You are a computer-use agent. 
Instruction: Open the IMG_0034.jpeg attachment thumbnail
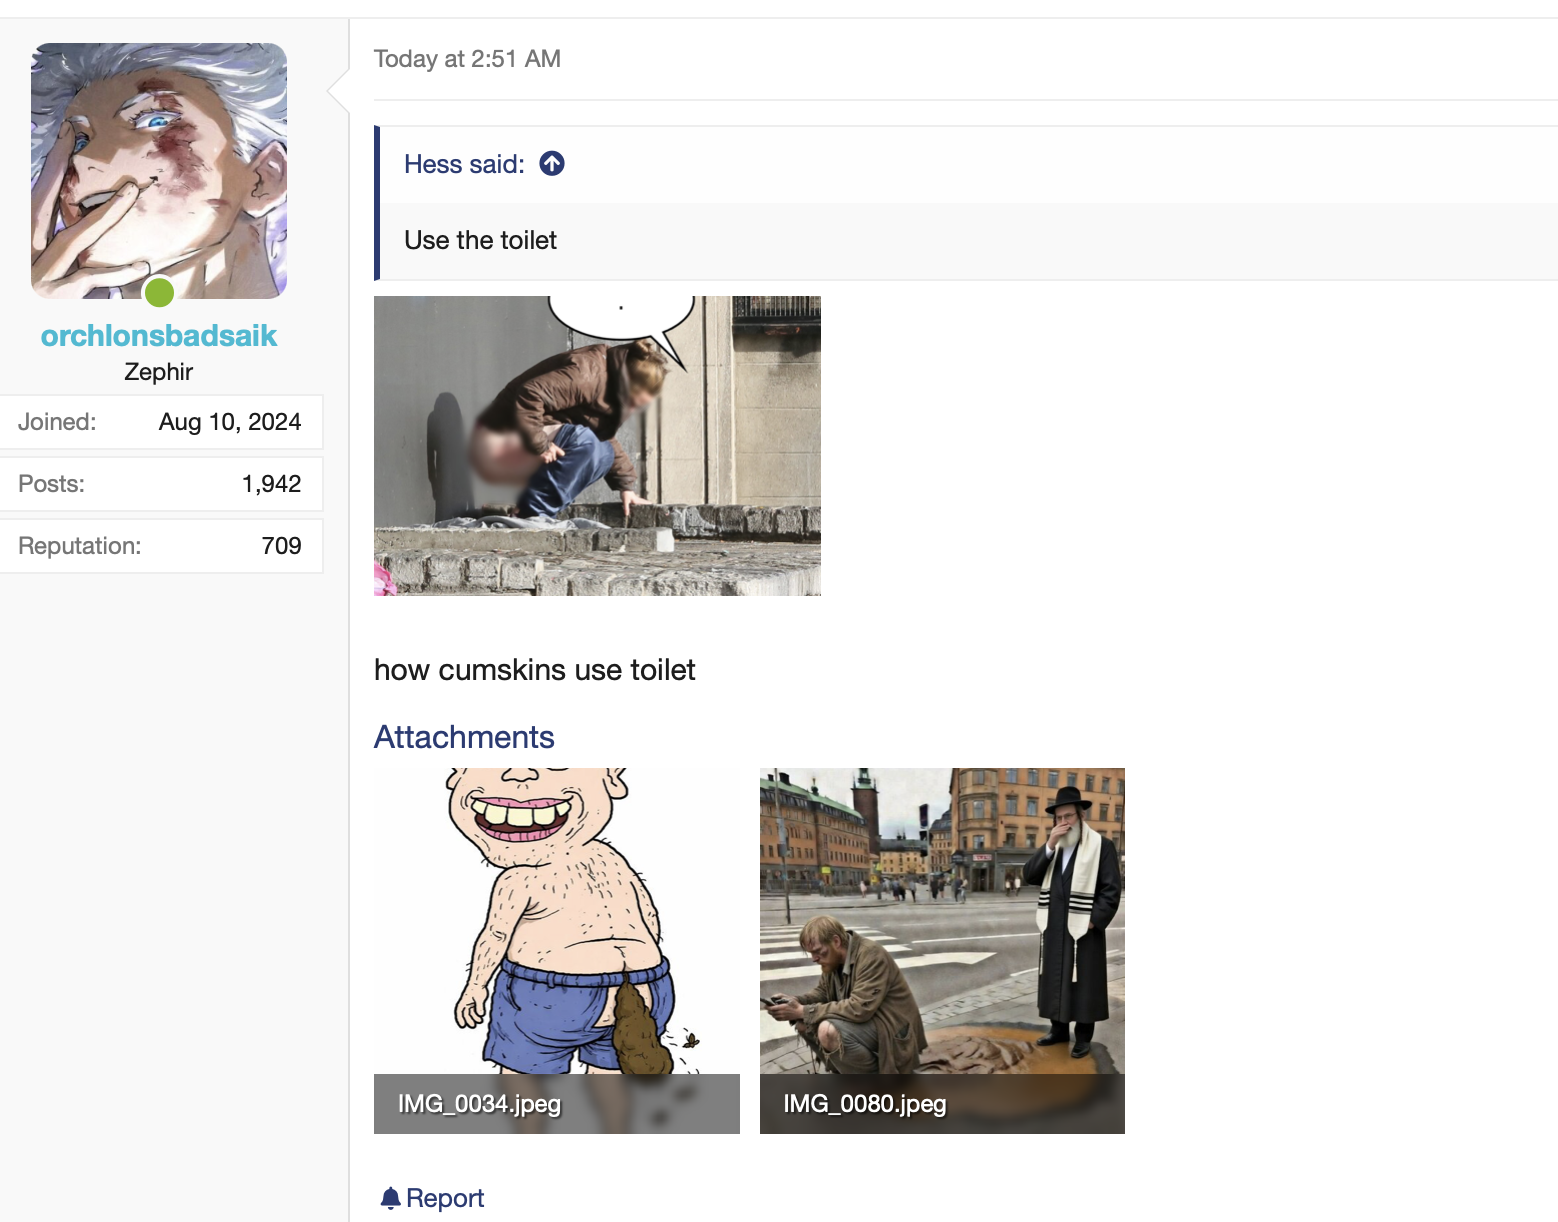pyautogui.click(x=557, y=950)
